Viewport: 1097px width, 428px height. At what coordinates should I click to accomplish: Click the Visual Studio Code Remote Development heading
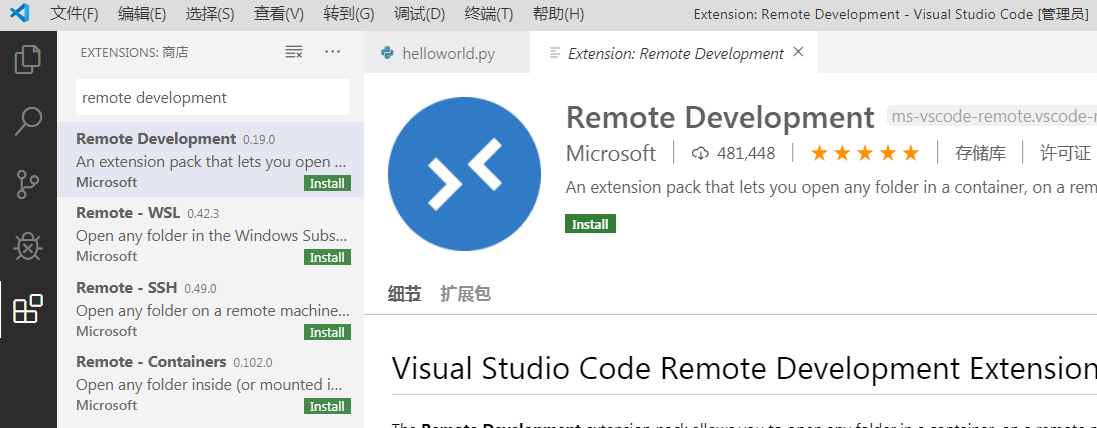(744, 368)
